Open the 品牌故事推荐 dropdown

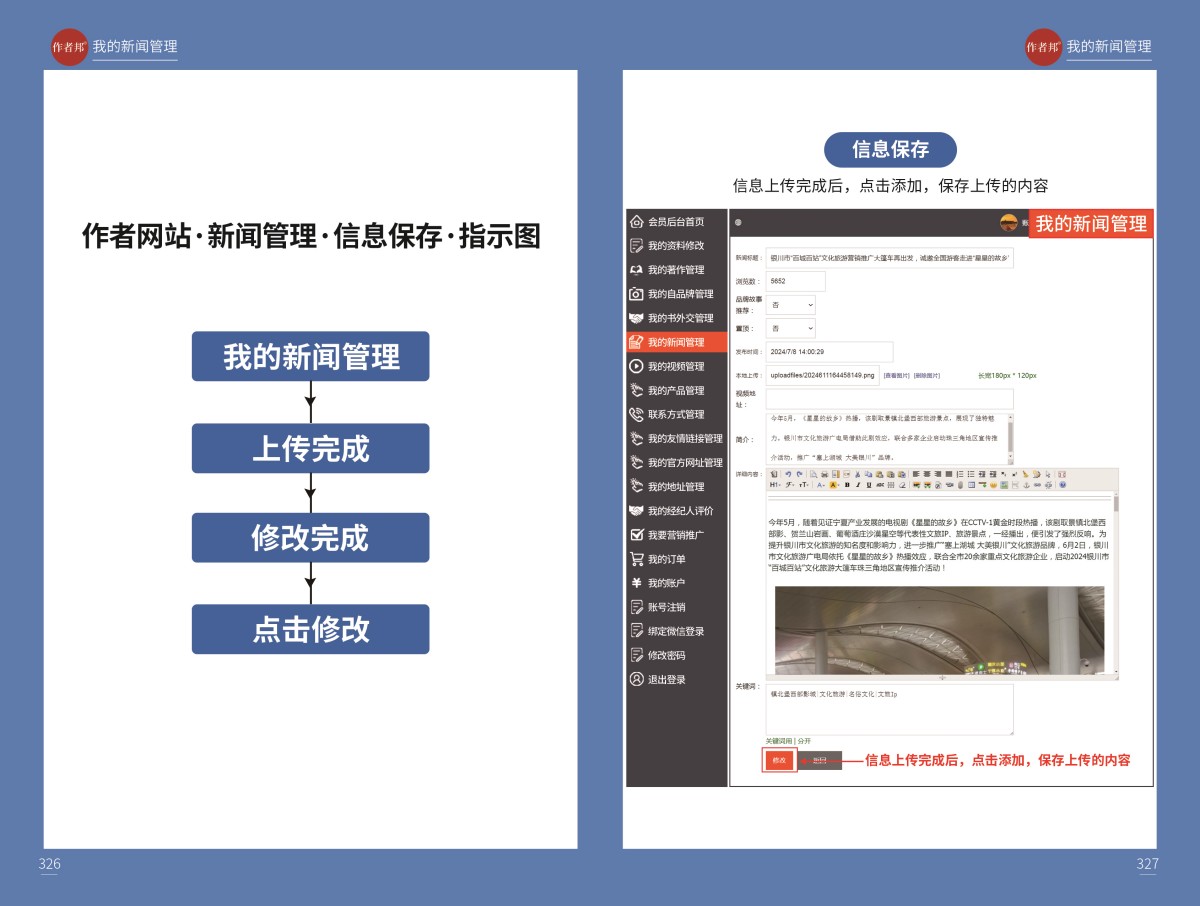(x=790, y=304)
